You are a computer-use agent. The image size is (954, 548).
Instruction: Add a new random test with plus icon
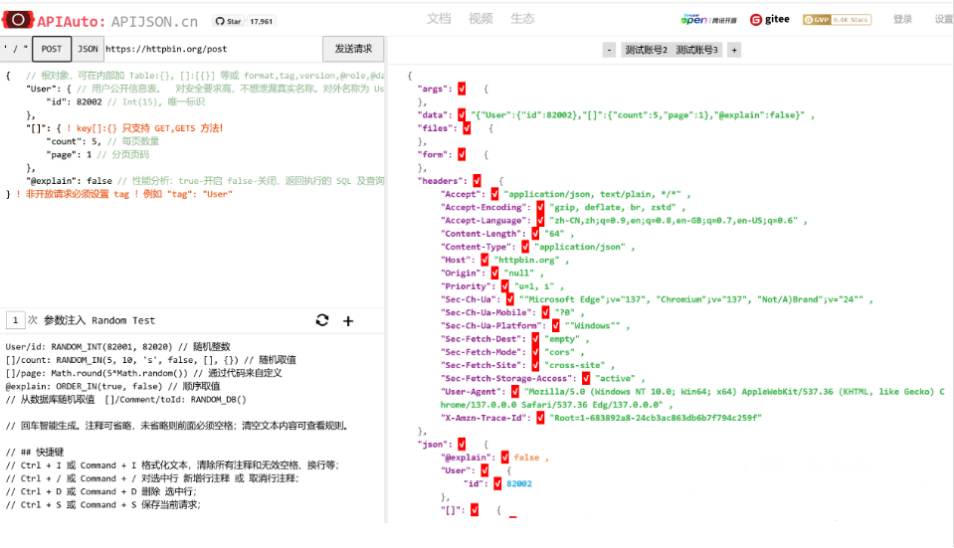point(348,321)
